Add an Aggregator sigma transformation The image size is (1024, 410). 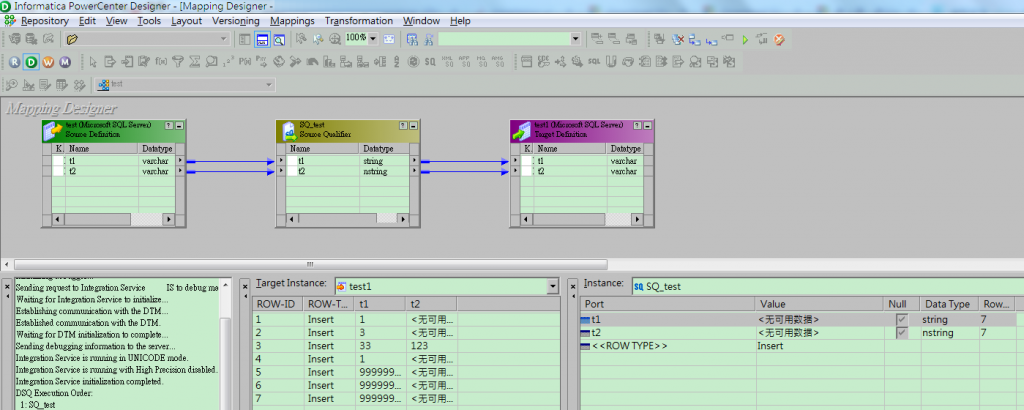tap(195, 62)
